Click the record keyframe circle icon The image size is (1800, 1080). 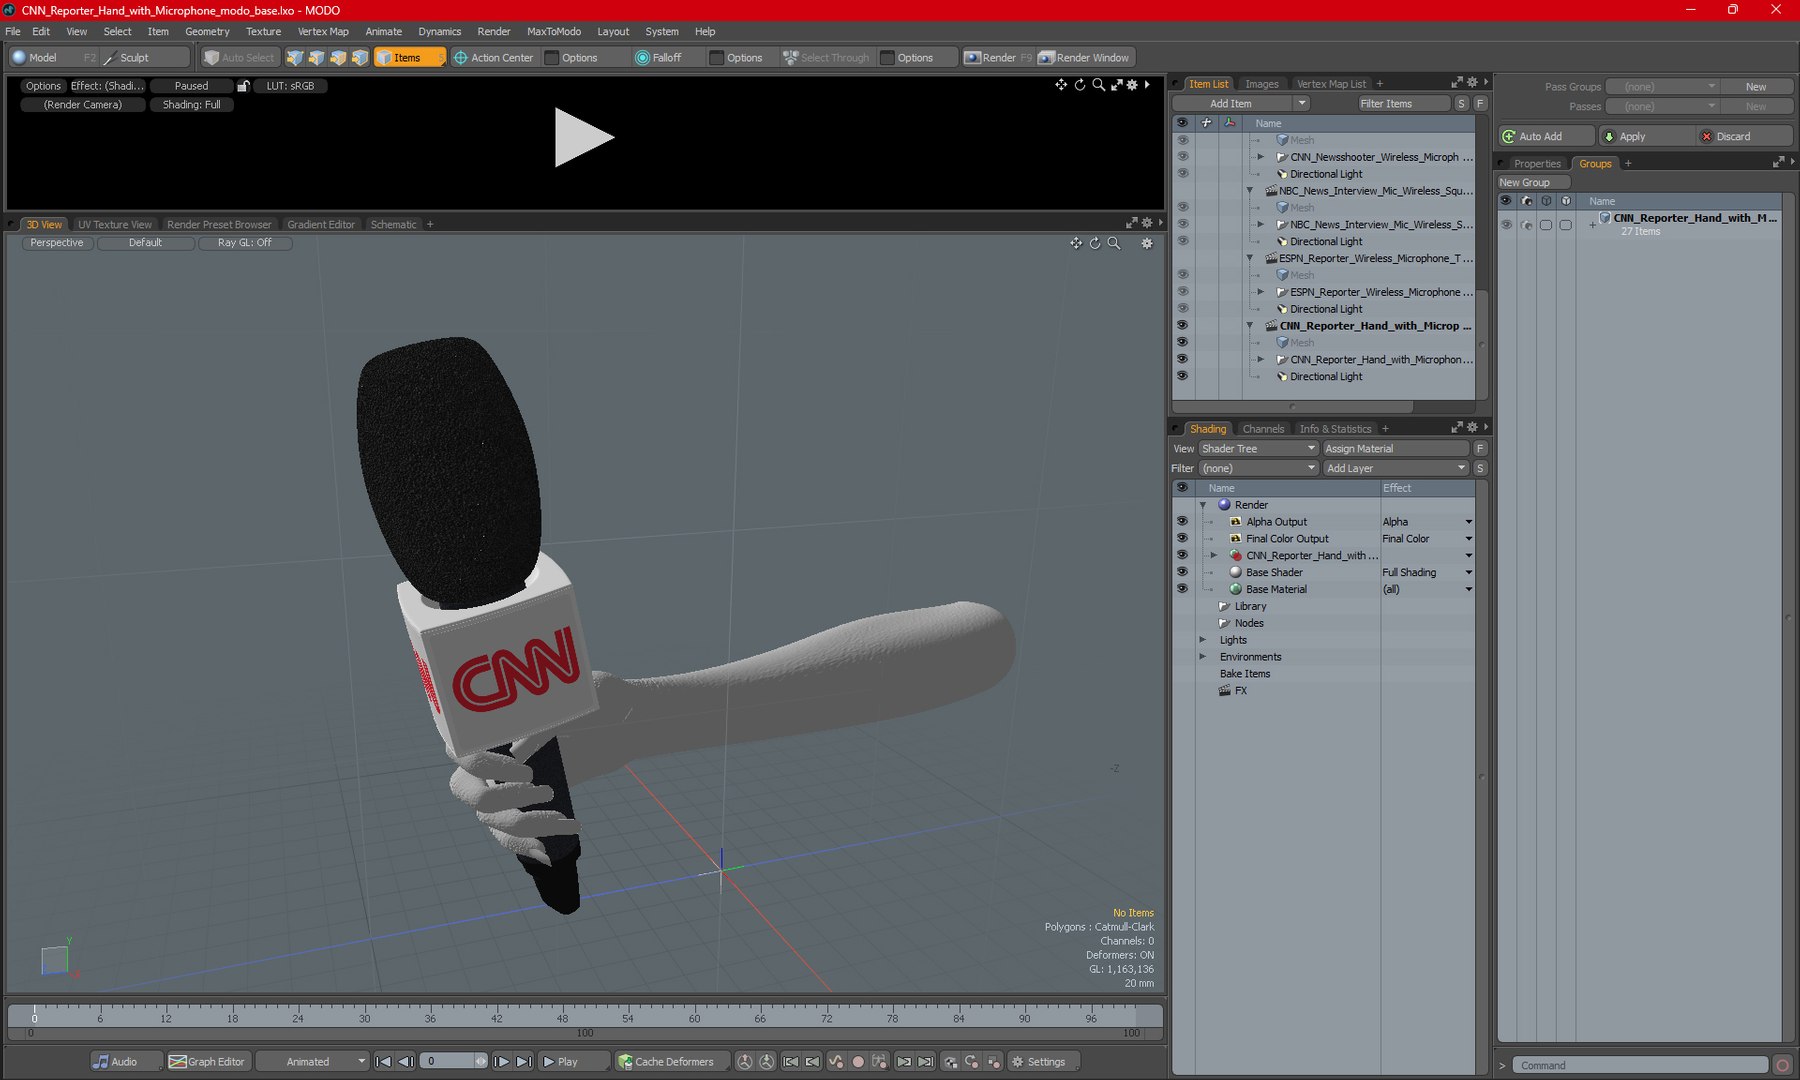tap(857, 1061)
